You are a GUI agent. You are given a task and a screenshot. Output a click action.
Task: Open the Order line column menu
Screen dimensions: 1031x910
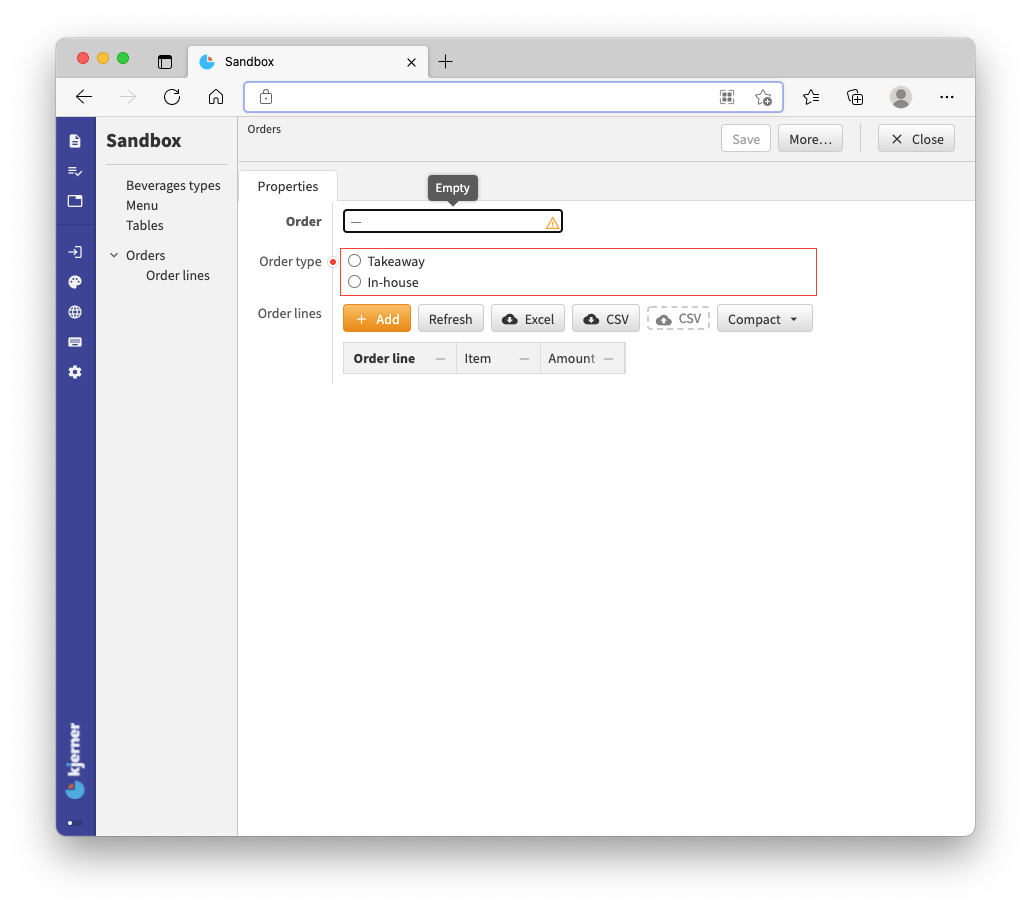pos(441,358)
